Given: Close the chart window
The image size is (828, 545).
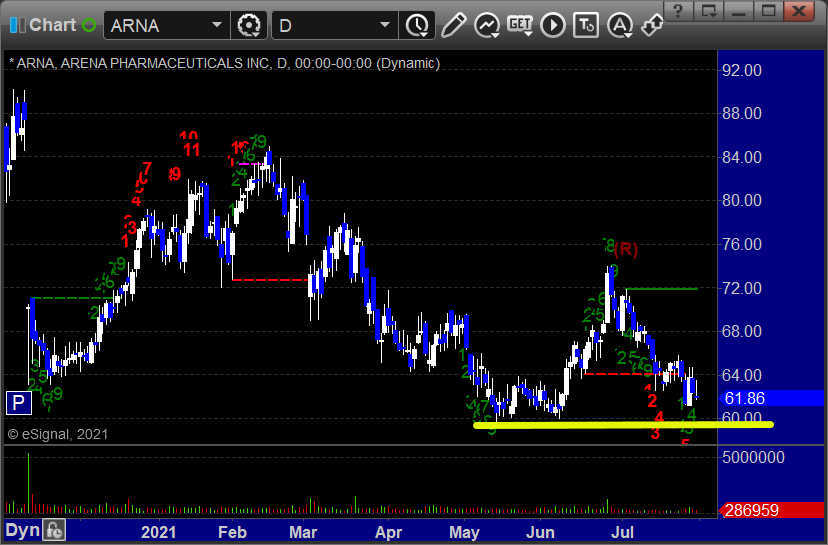Looking at the screenshot, I should 799,10.
